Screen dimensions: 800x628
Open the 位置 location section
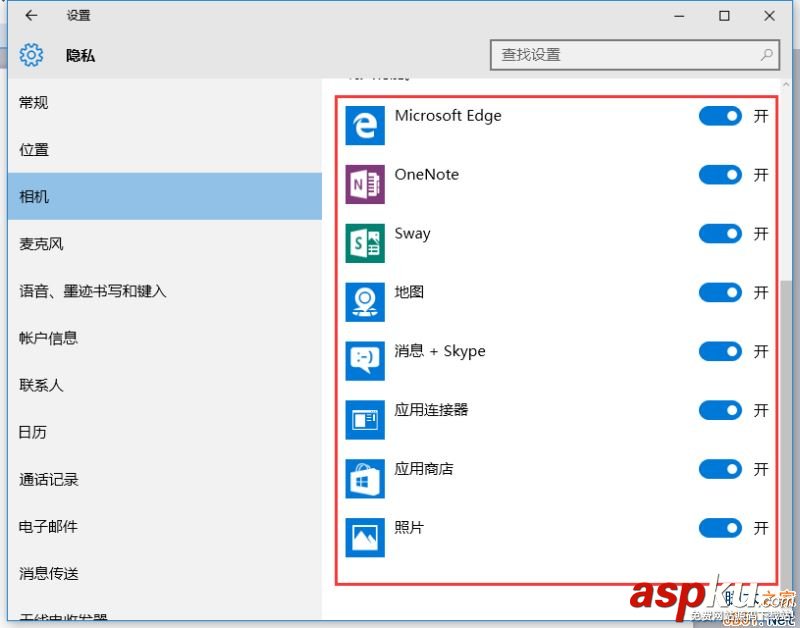click(x=165, y=149)
